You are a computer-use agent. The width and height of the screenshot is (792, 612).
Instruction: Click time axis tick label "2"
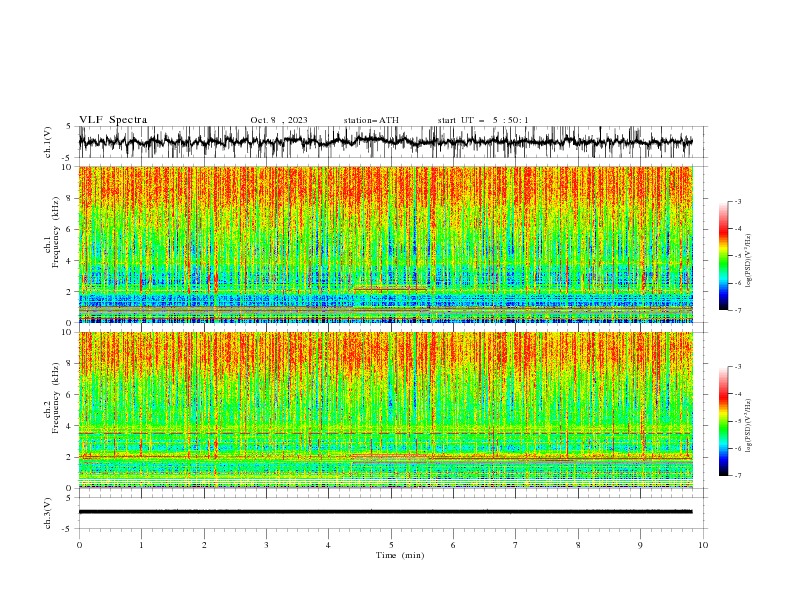pyautogui.click(x=204, y=545)
